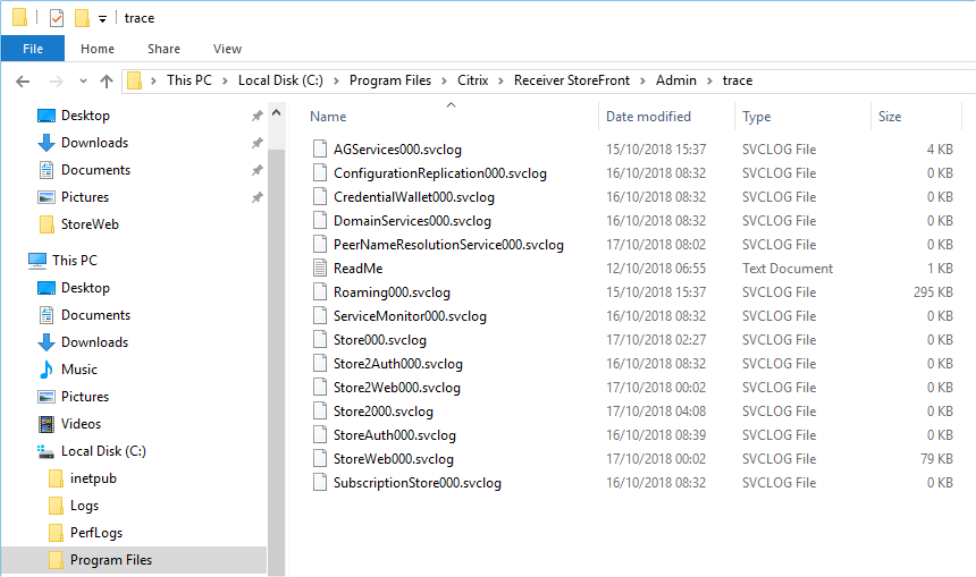Click the Back navigation arrow
Viewport: 976px width, 577px height.
point(22,80)
